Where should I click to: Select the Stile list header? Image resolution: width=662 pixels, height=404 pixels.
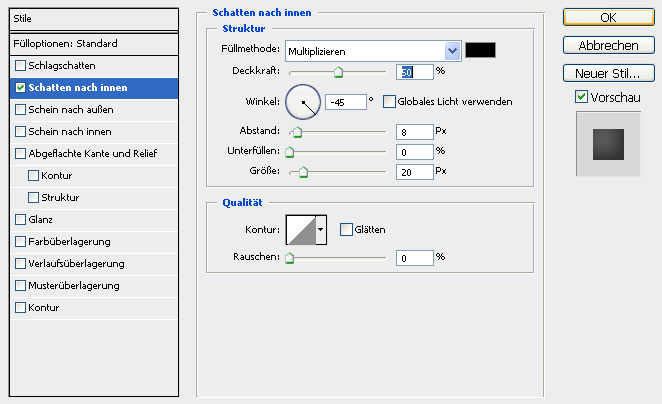tap(94, 19)
